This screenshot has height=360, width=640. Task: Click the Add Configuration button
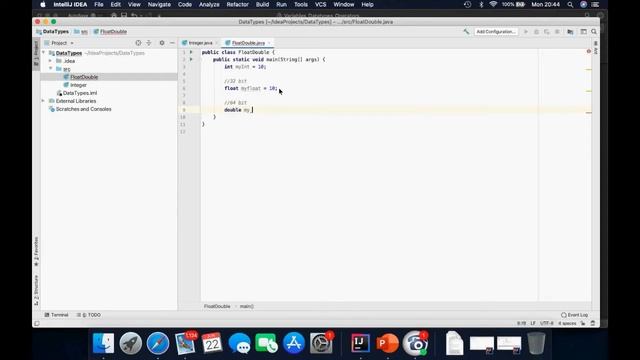tap(496, 31)
